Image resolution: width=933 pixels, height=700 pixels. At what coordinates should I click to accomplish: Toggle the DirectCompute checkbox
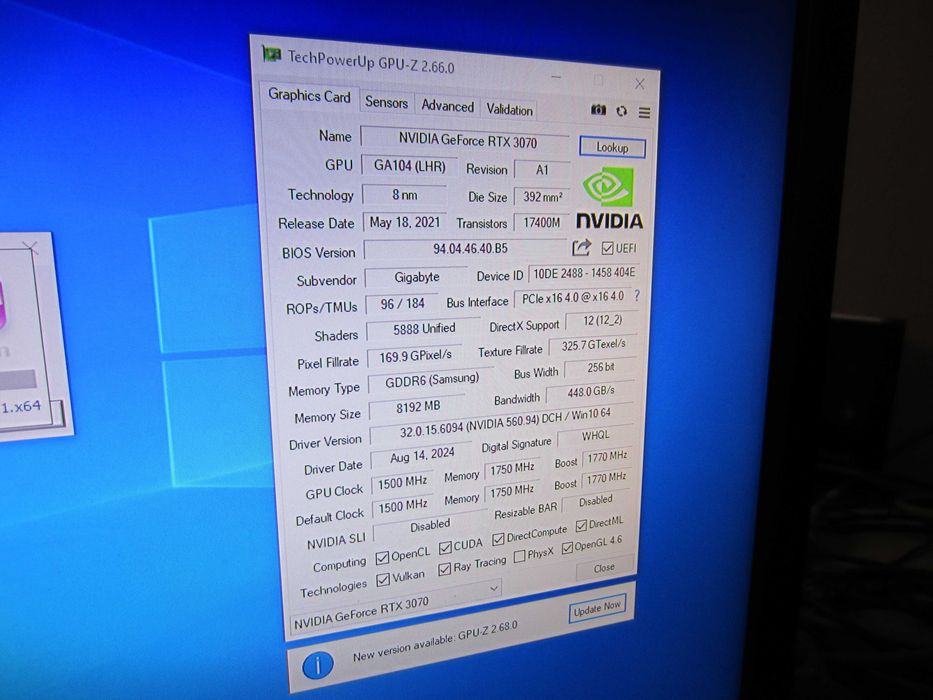click(x=498, y=539)
